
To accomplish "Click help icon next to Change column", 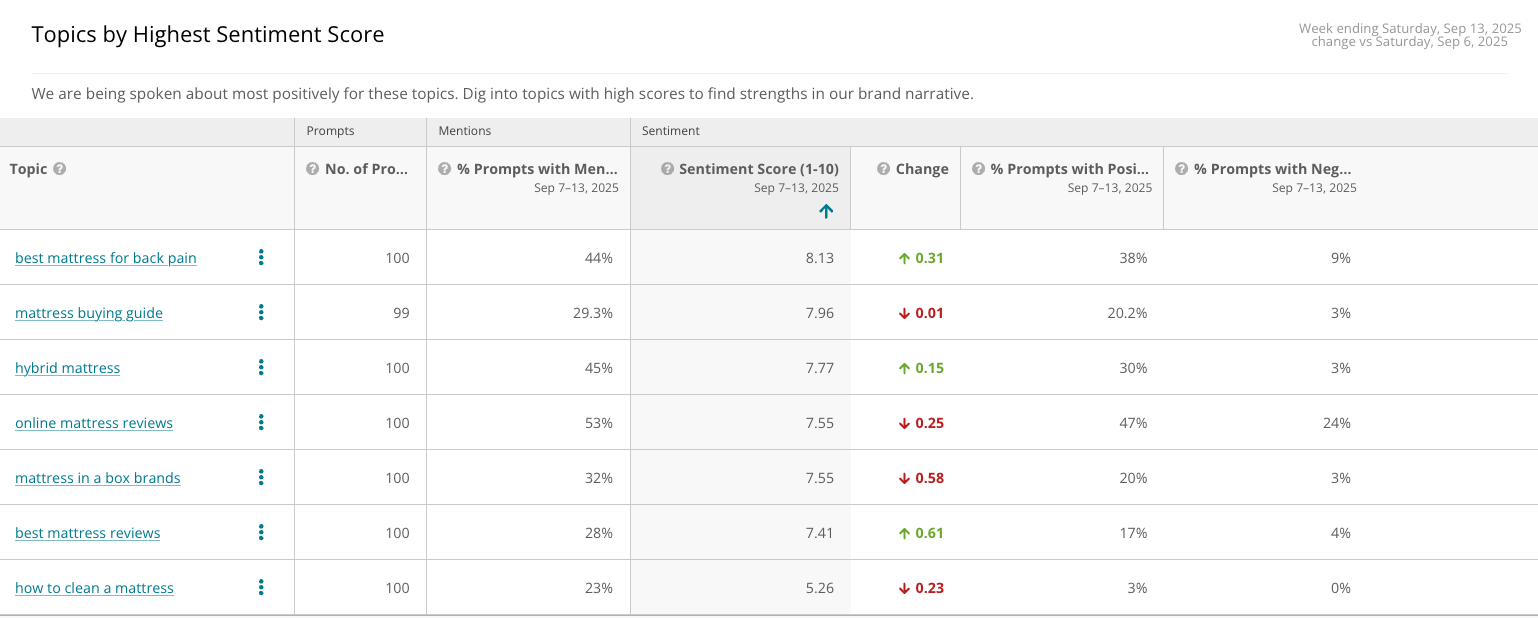I will [884, 169].
